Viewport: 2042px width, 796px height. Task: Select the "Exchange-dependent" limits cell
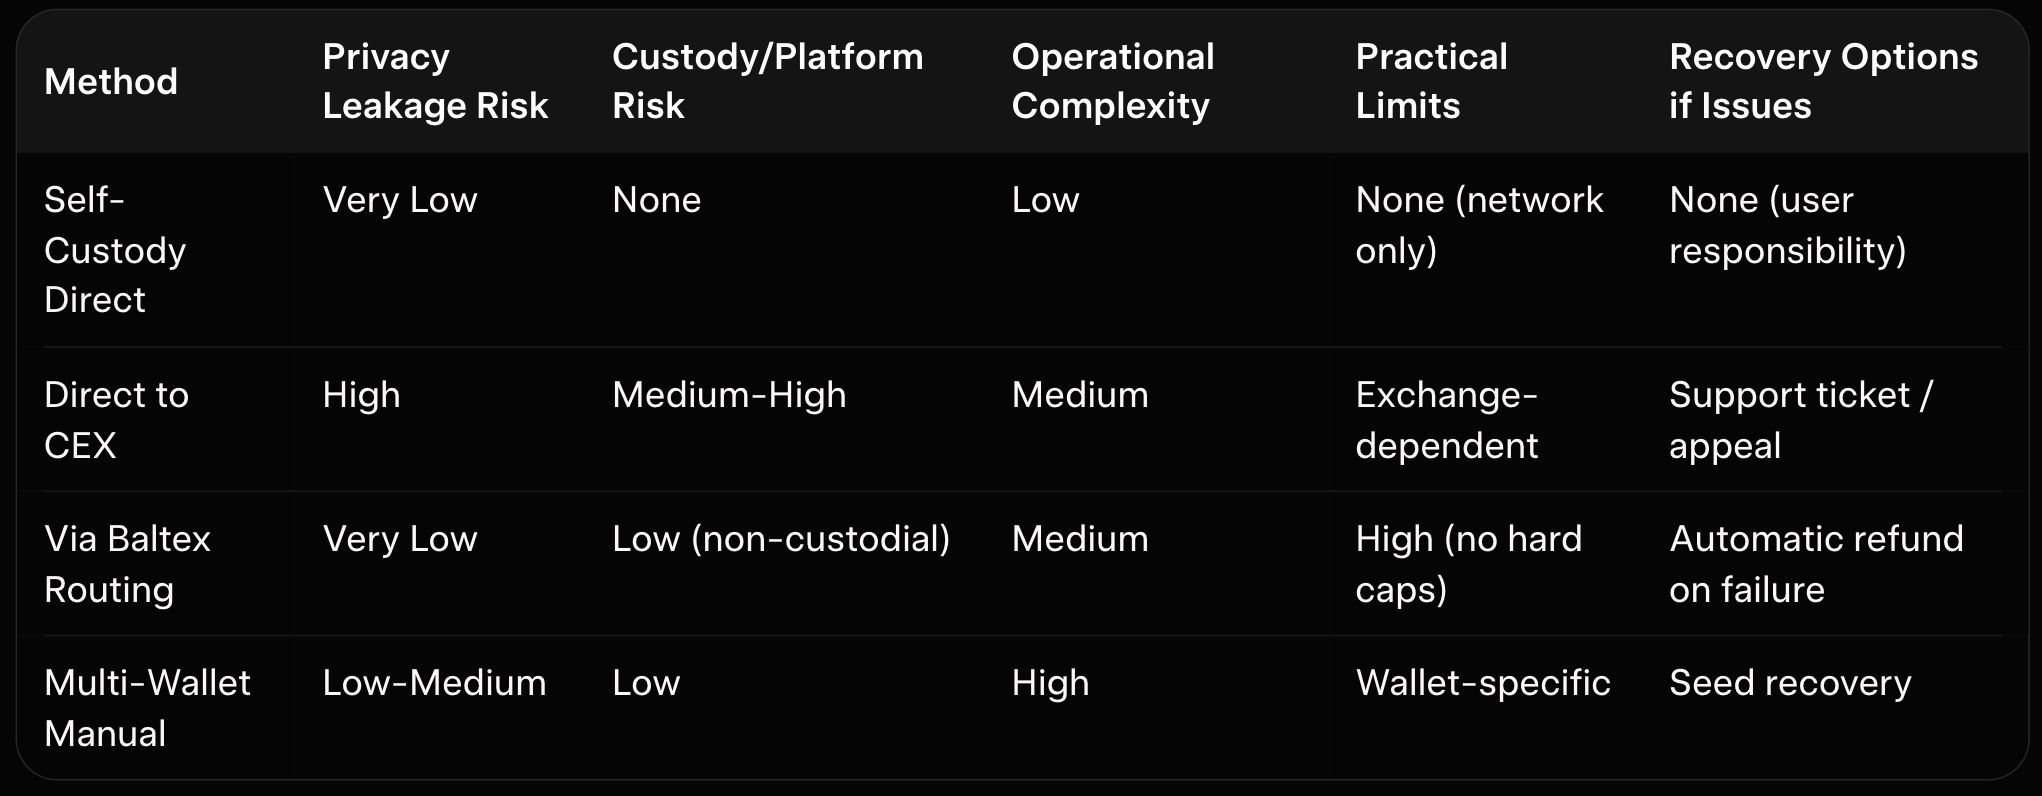[x=1446, y=420]
